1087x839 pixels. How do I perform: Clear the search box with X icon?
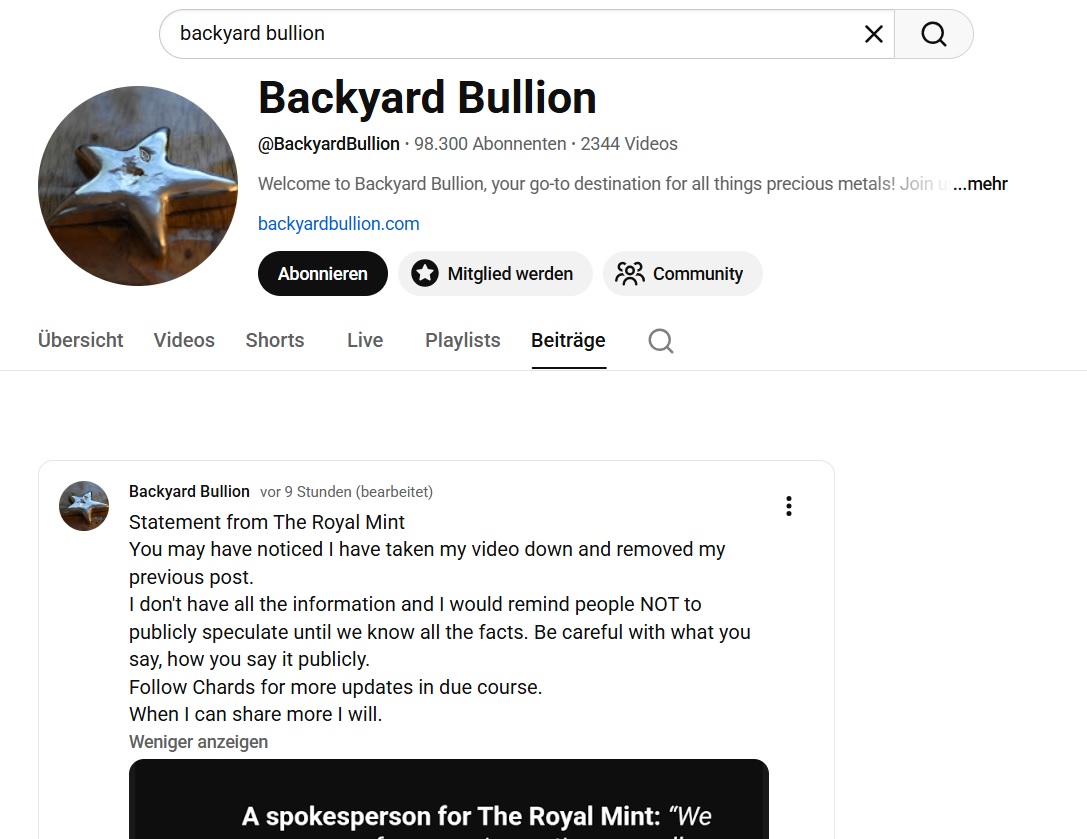873,34
